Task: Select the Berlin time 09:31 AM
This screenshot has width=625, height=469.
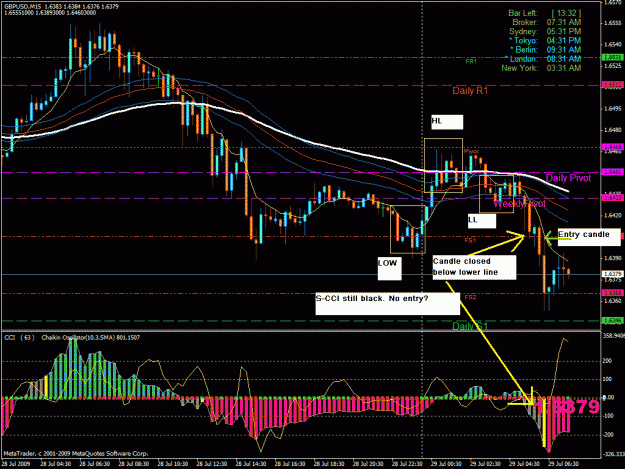Action: pyautogui.click(x=564, y=50)
